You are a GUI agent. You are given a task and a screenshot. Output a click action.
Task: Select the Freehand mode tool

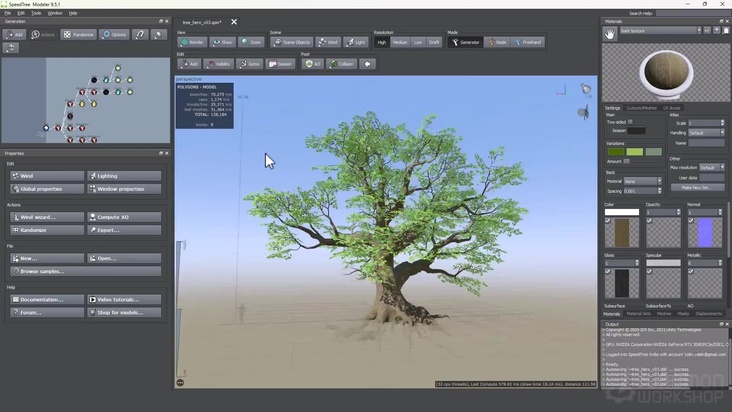528,42
